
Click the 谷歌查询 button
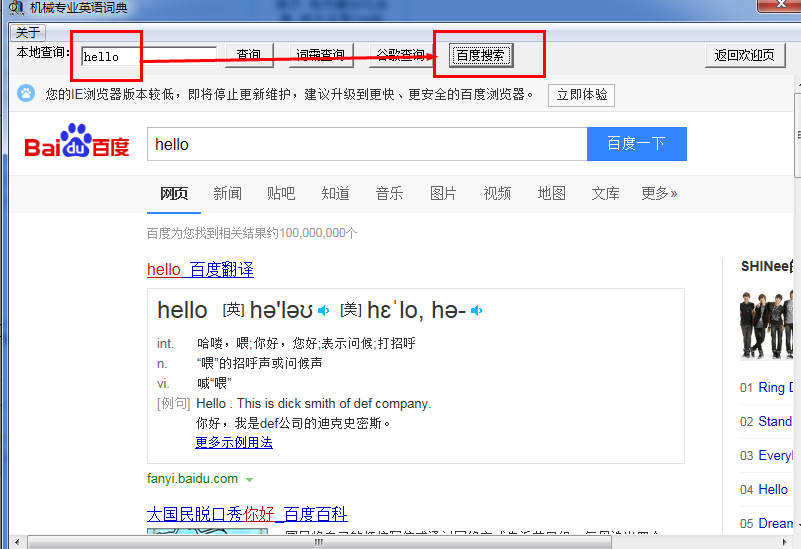click(400, 55)
